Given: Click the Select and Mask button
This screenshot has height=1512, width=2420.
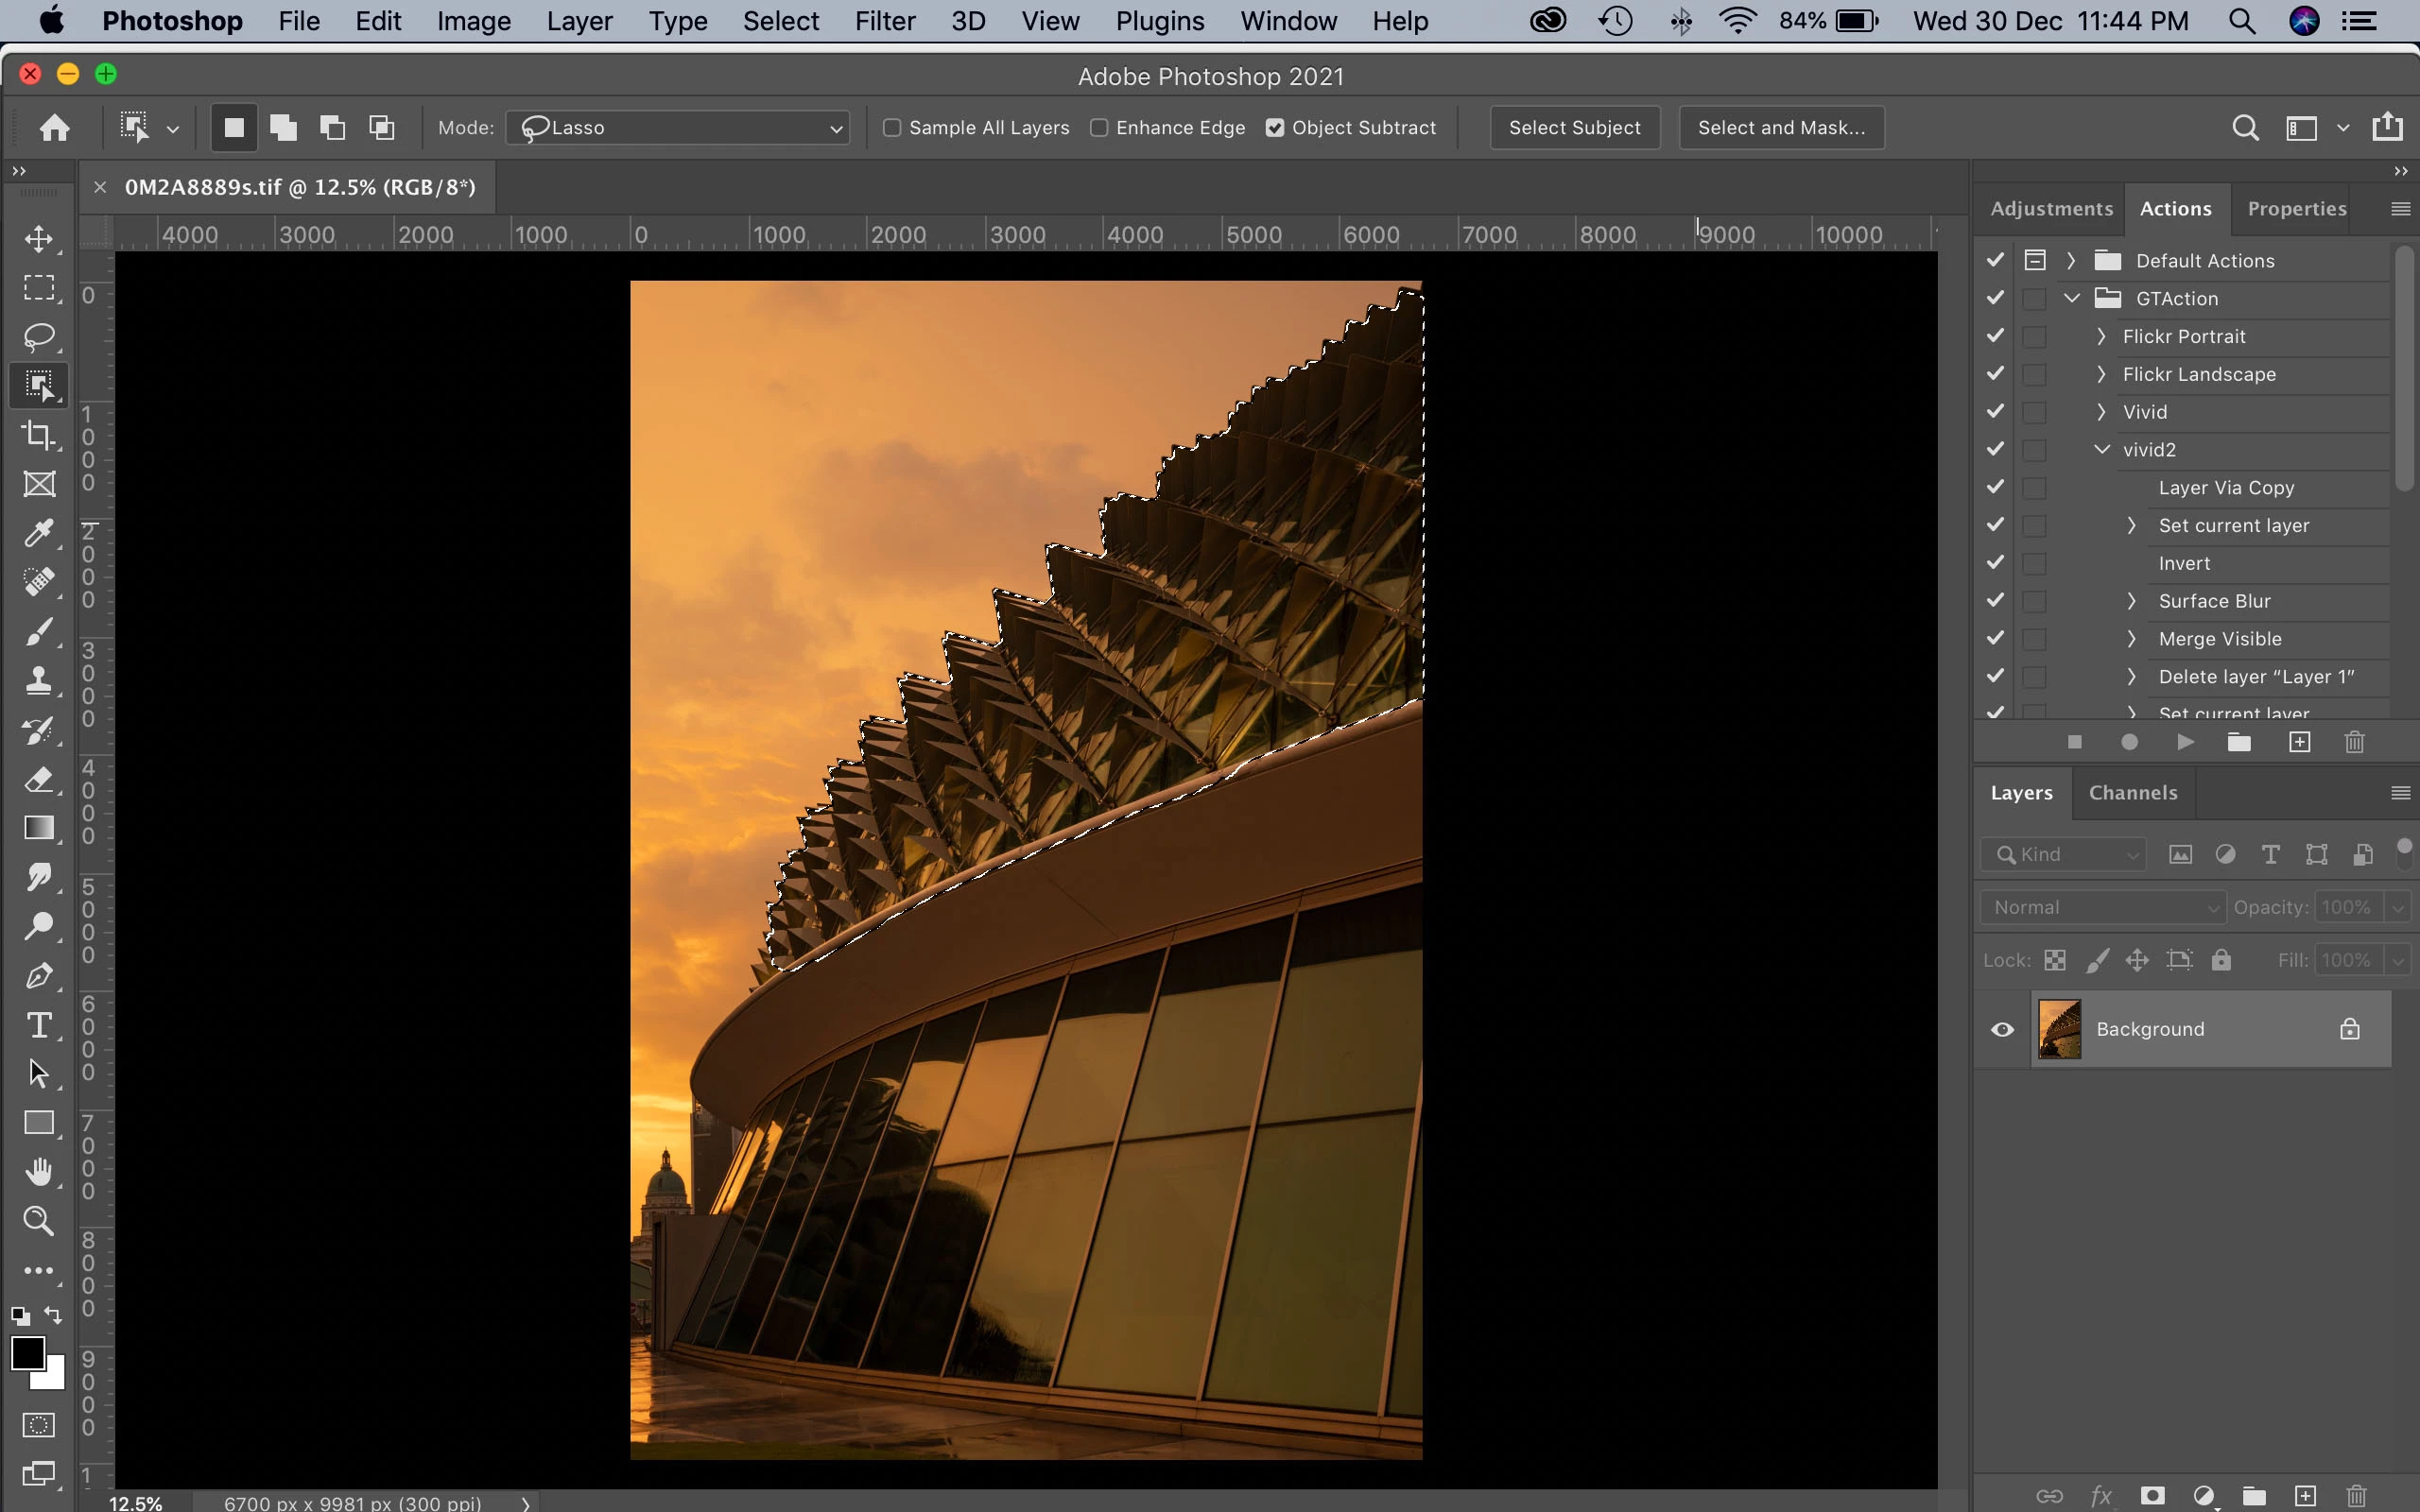Looking at the screenshot, I should click(1781, 128).
